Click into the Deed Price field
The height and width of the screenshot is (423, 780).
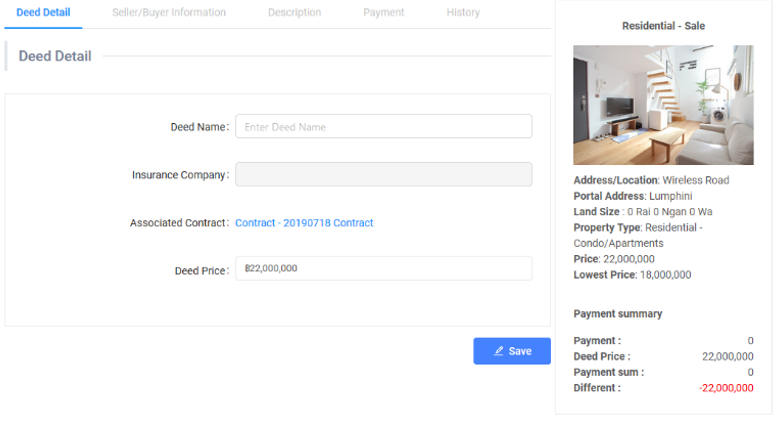coord(383,268)
